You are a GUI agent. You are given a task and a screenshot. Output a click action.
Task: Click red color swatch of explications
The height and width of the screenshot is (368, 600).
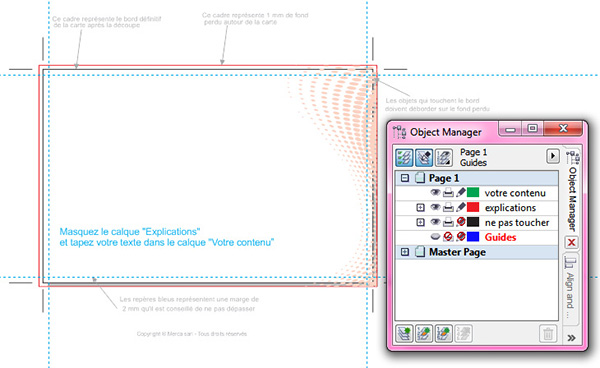coord(473,207)
